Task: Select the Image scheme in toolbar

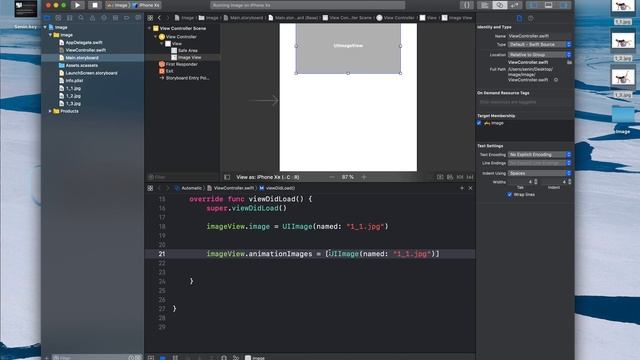Action: pos(118,5)
